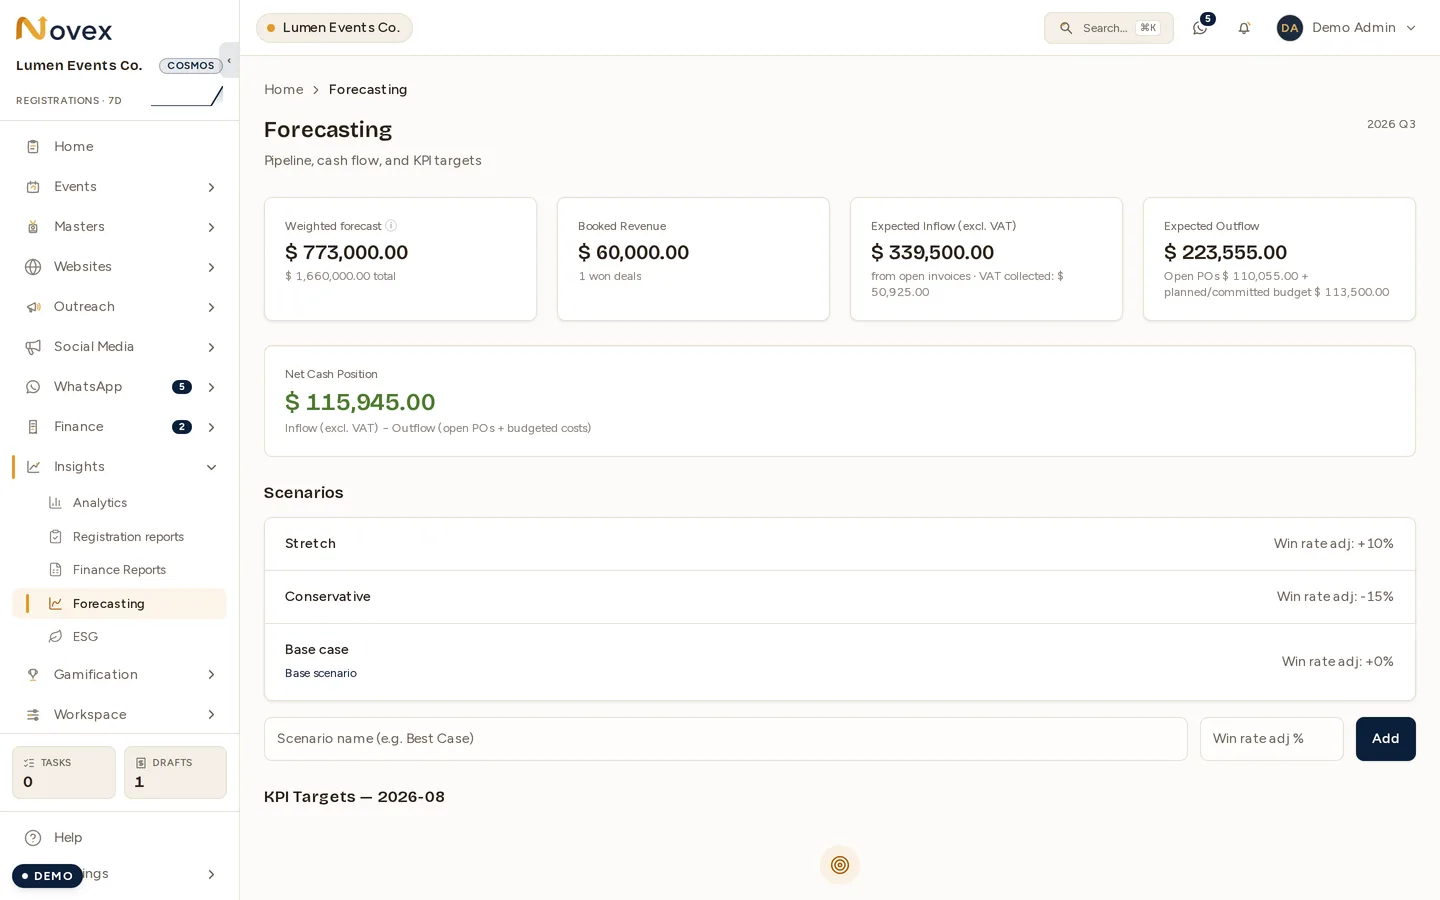The height and width of the screenshot is (900, 1440).
Task: Open the Tasks counter card
Action: coord(64,772)
